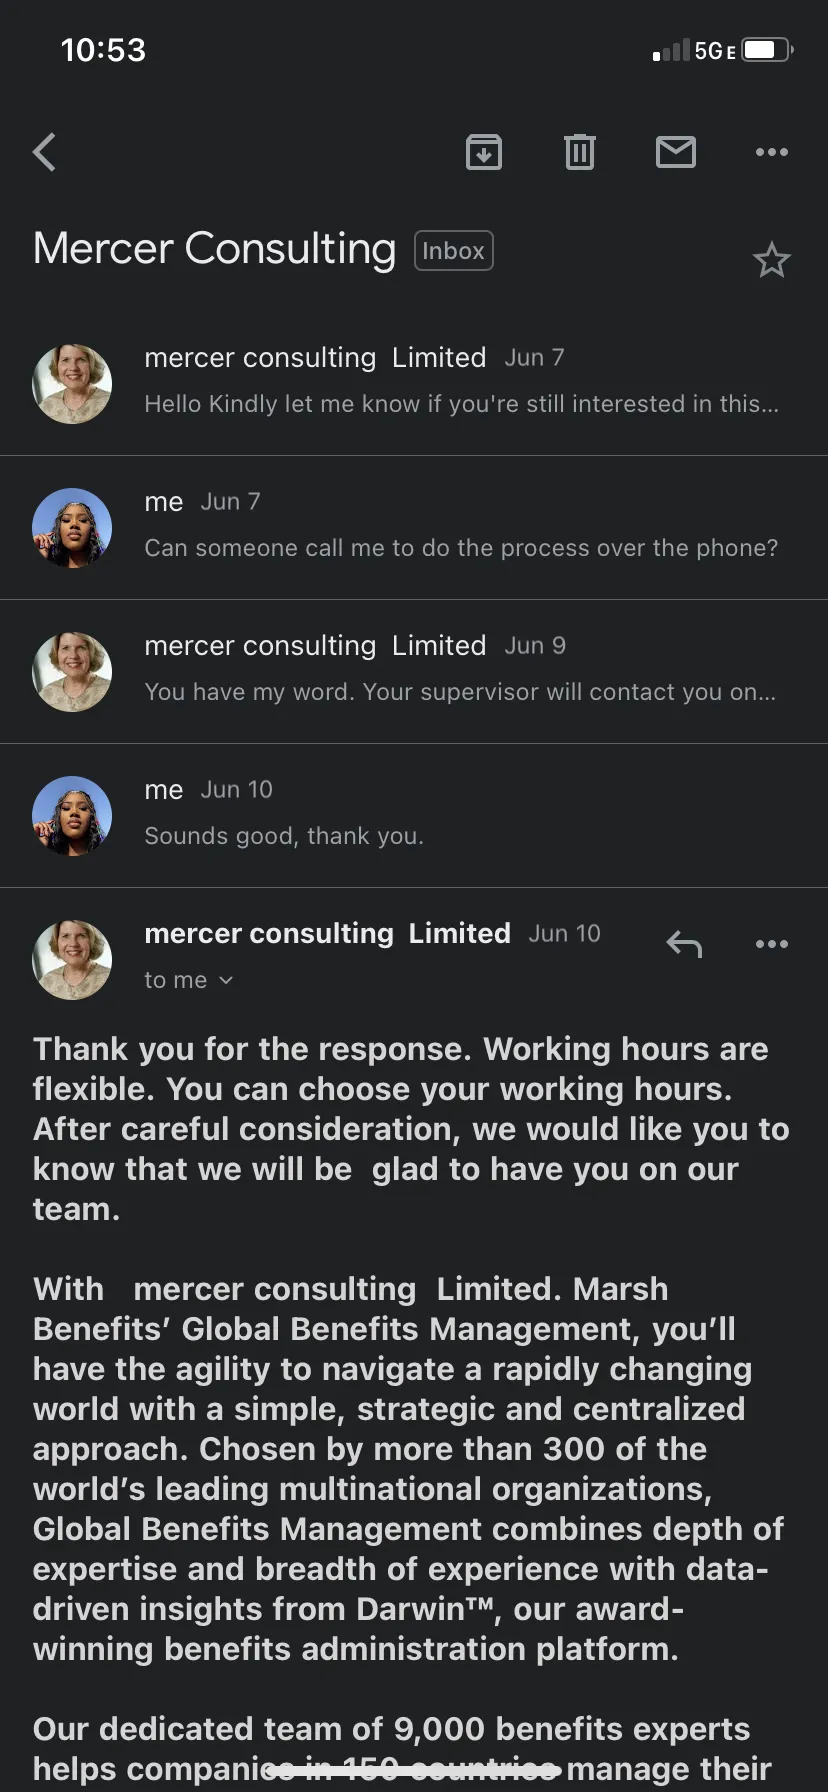This screenshot has height=1792, width=828.
Task: Star the Mercer Consulting conversation
Action: coord(771,260)
